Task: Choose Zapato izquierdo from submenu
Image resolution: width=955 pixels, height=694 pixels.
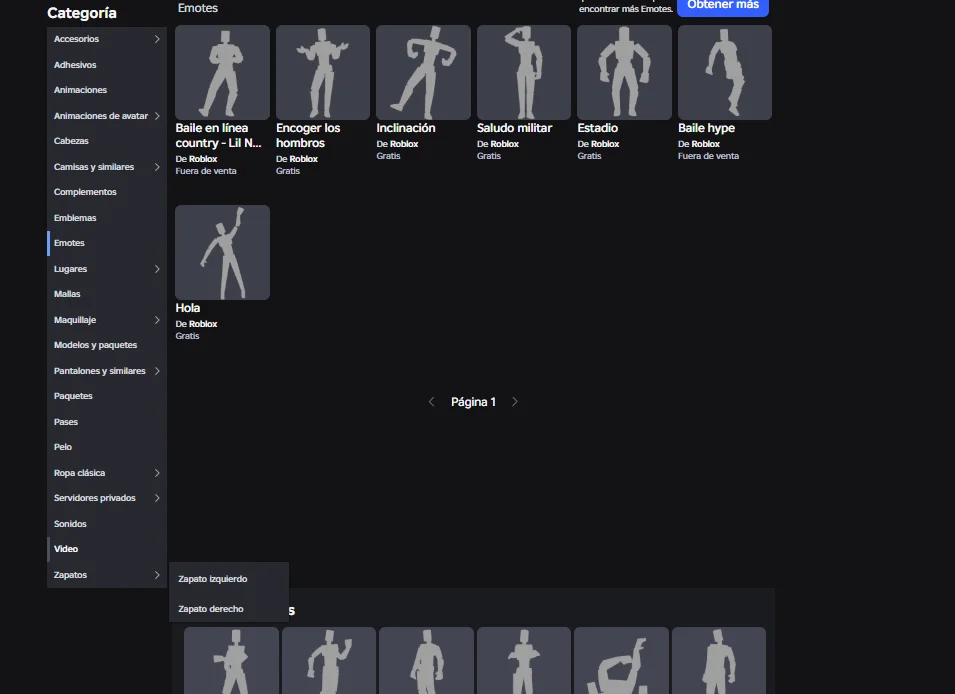Action: 213,579
